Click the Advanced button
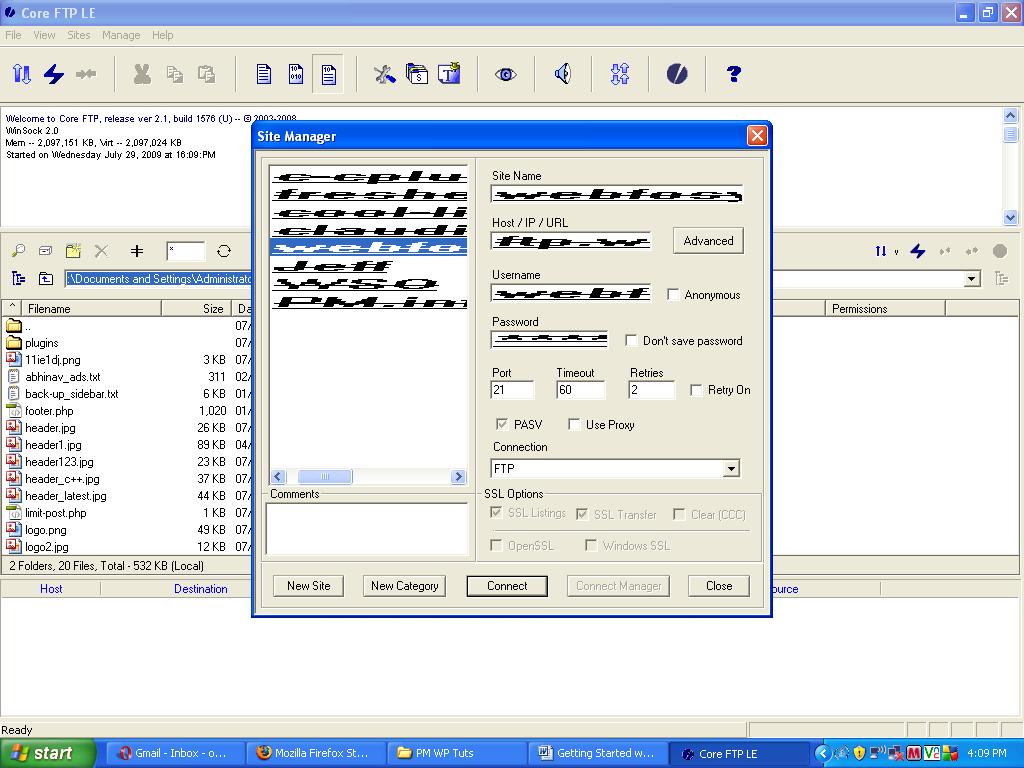This screenshot has height=768, width=1024. [708, 240]
